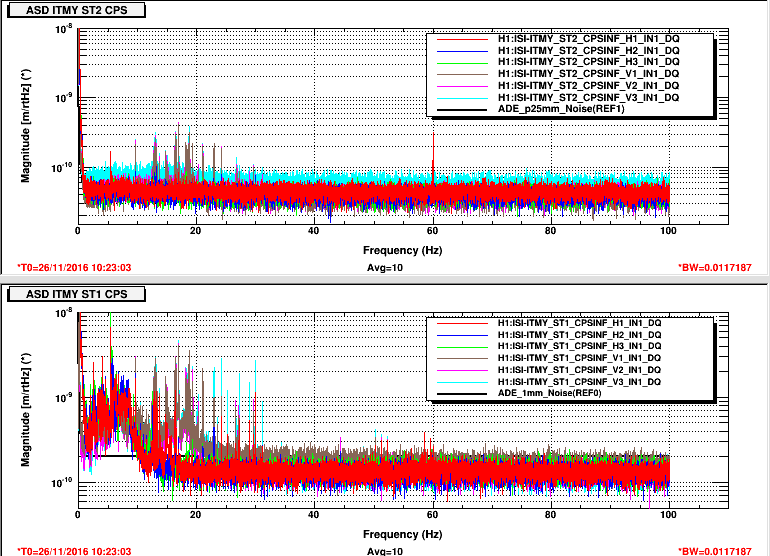Click the Frequency (Hz) label of the ST1 plot

[x=402, y=534]
